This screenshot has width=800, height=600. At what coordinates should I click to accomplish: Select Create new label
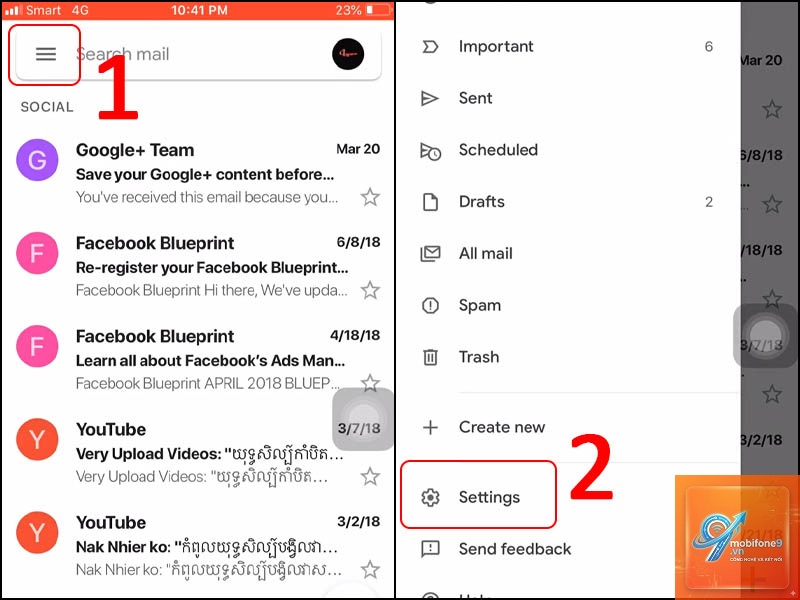[568, 427]
